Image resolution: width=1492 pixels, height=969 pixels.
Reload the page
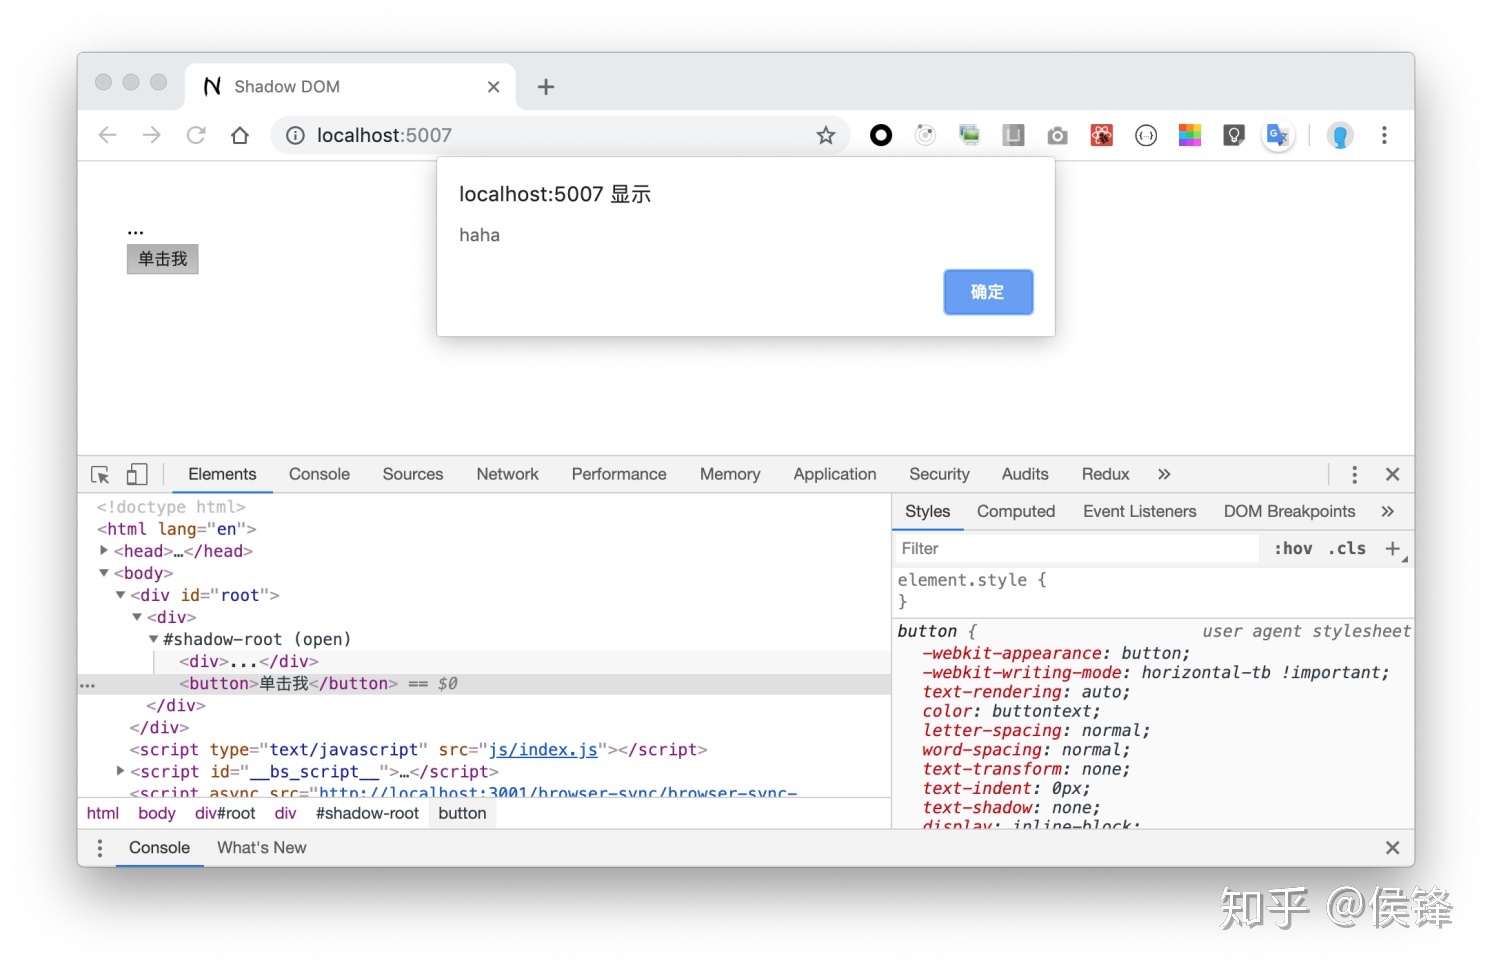click(196, 135)
